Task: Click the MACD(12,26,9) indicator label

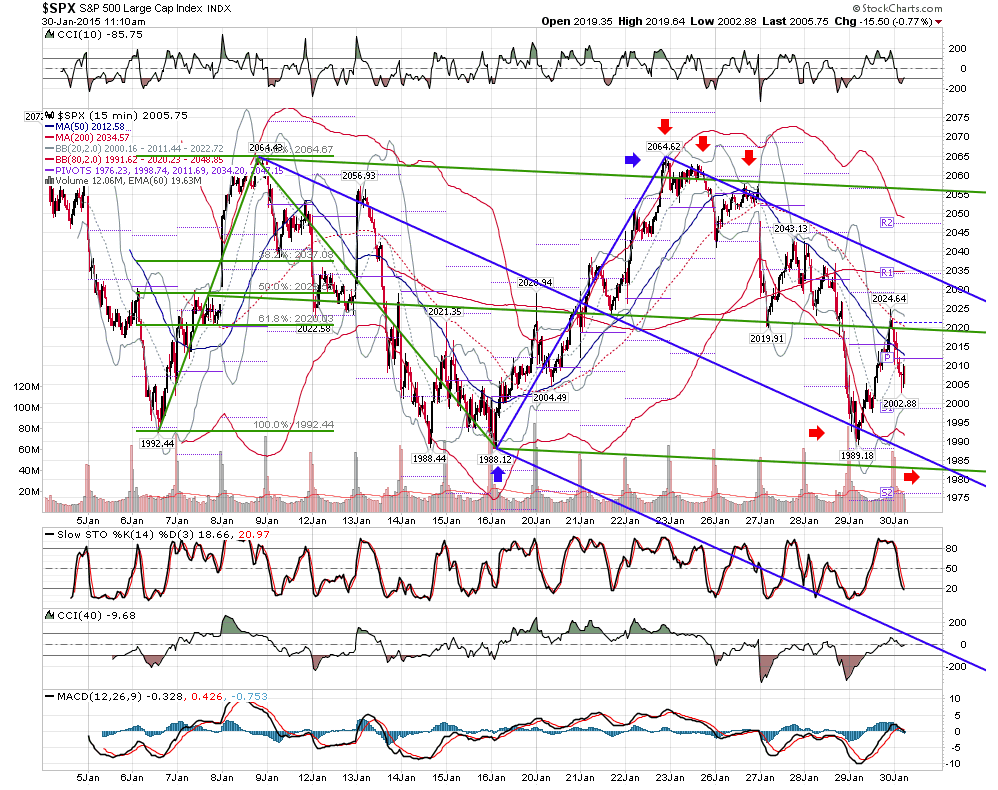Action: pyautogui.click(x=99, y=696)
